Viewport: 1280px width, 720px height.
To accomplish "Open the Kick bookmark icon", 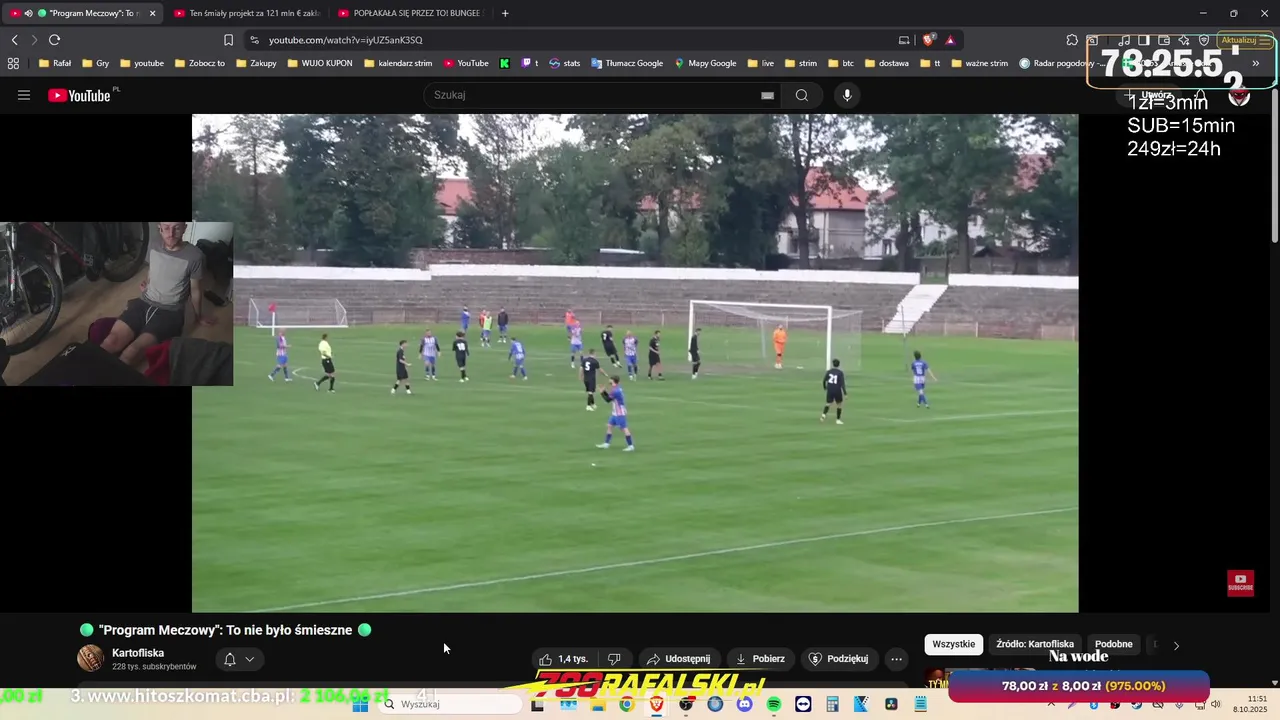I will click(504, 63).
